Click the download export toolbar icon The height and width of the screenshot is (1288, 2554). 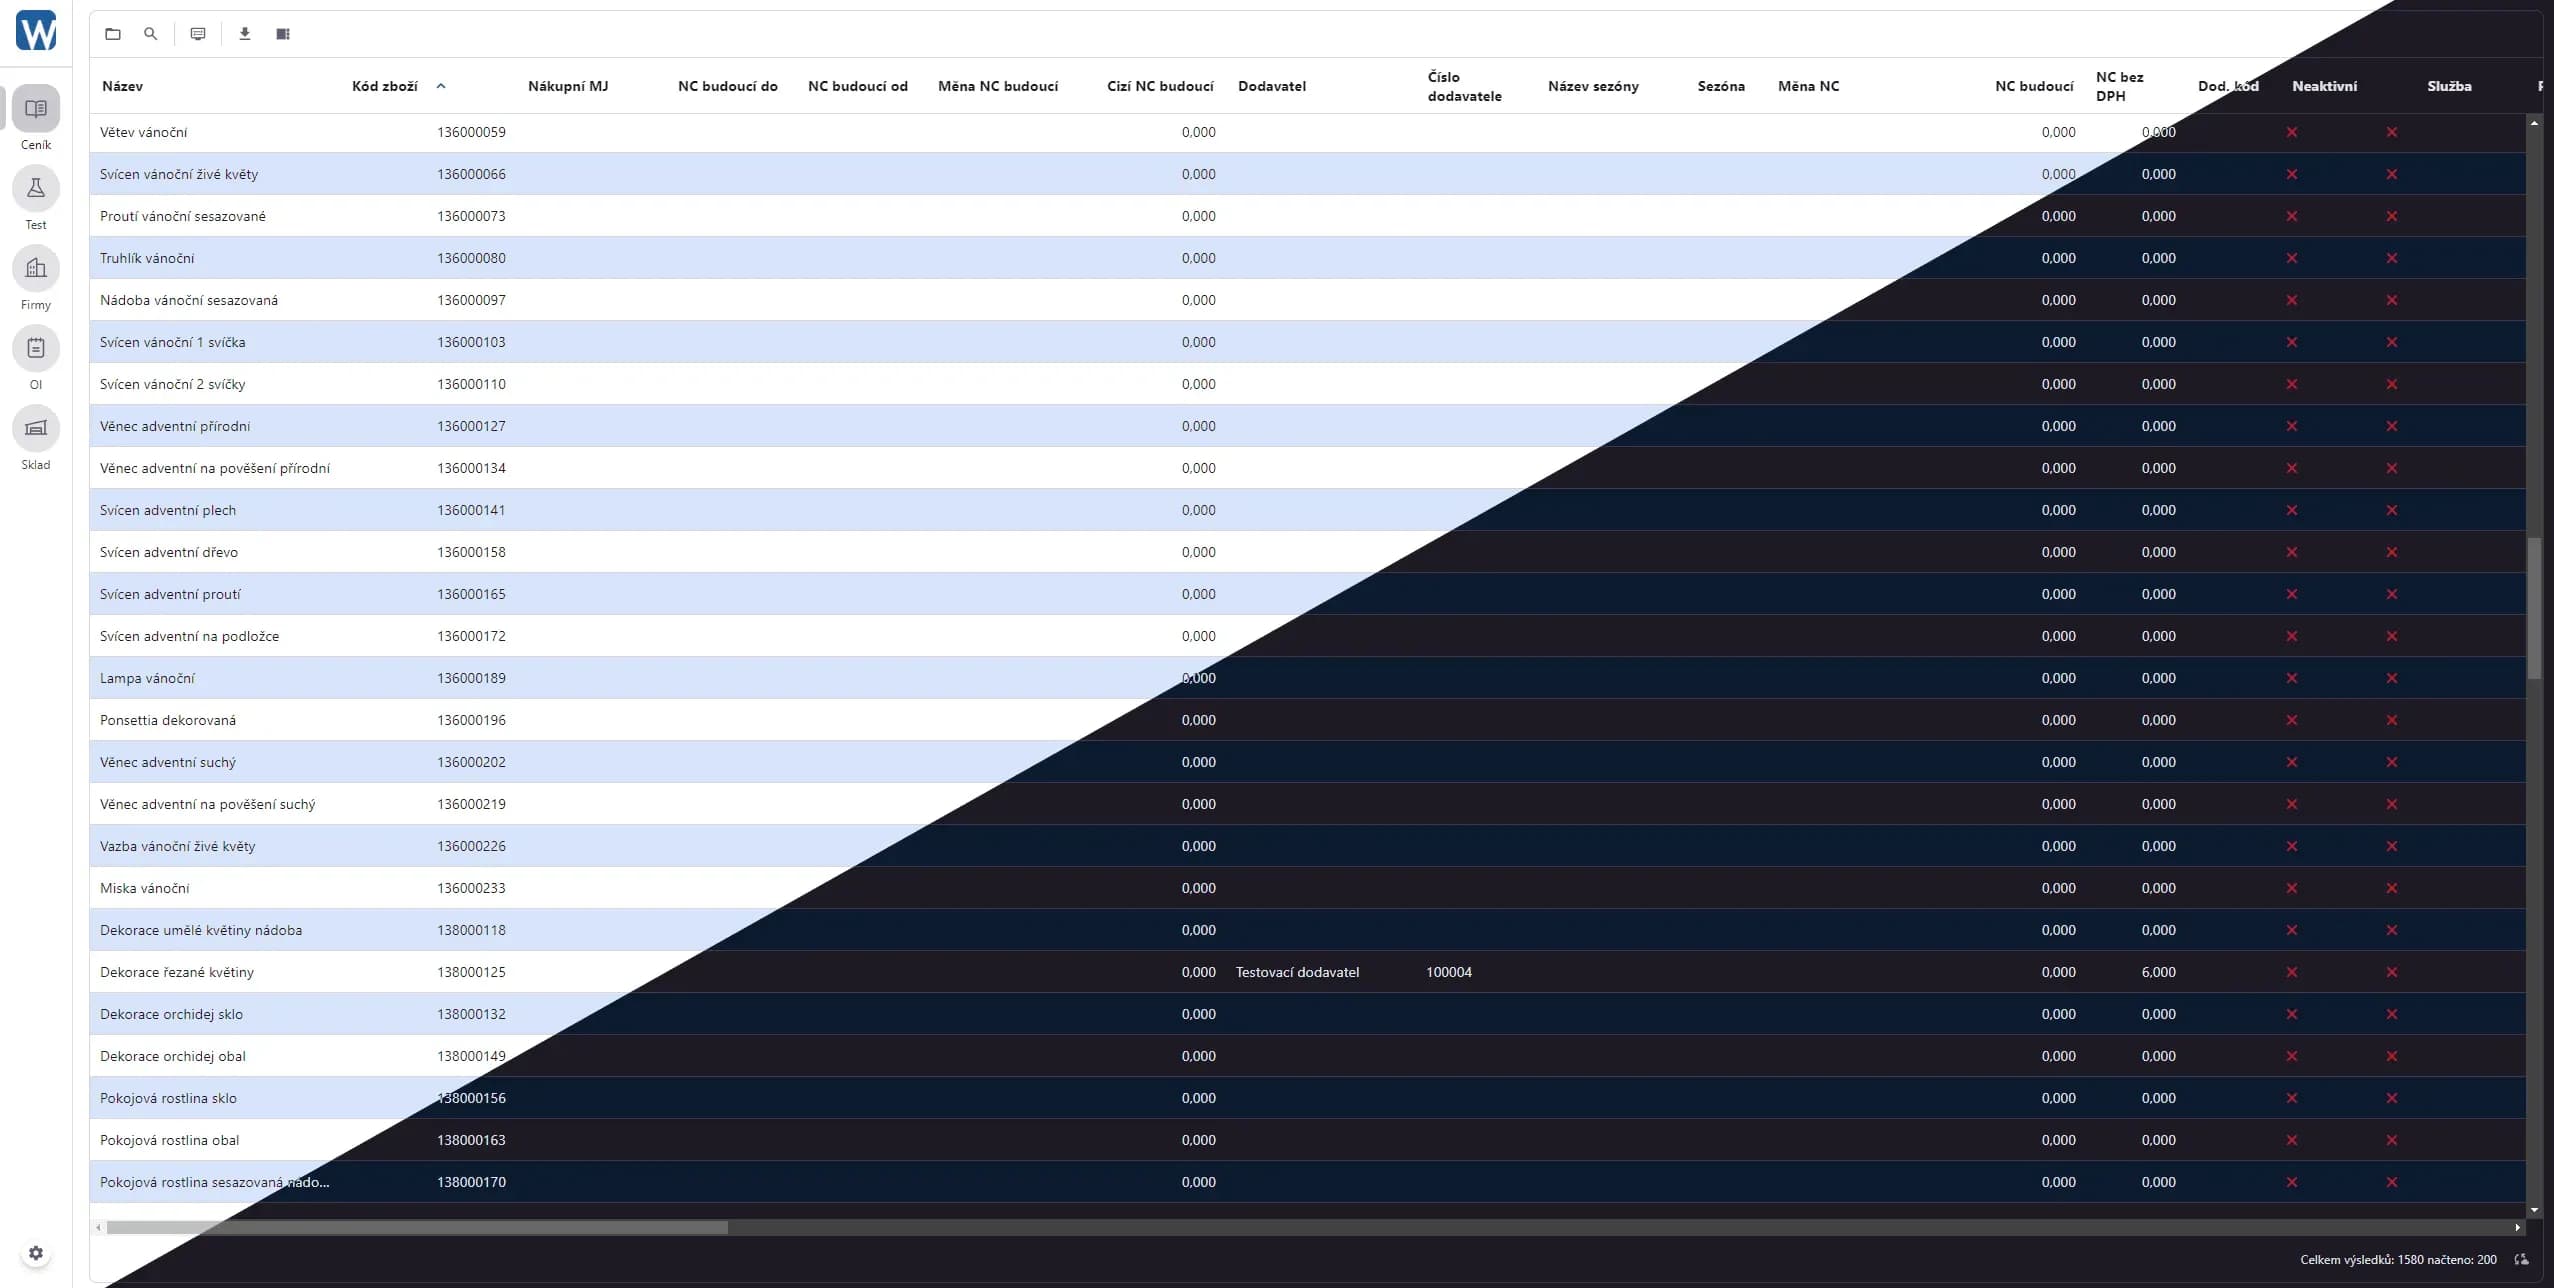[x=245, y=34]
